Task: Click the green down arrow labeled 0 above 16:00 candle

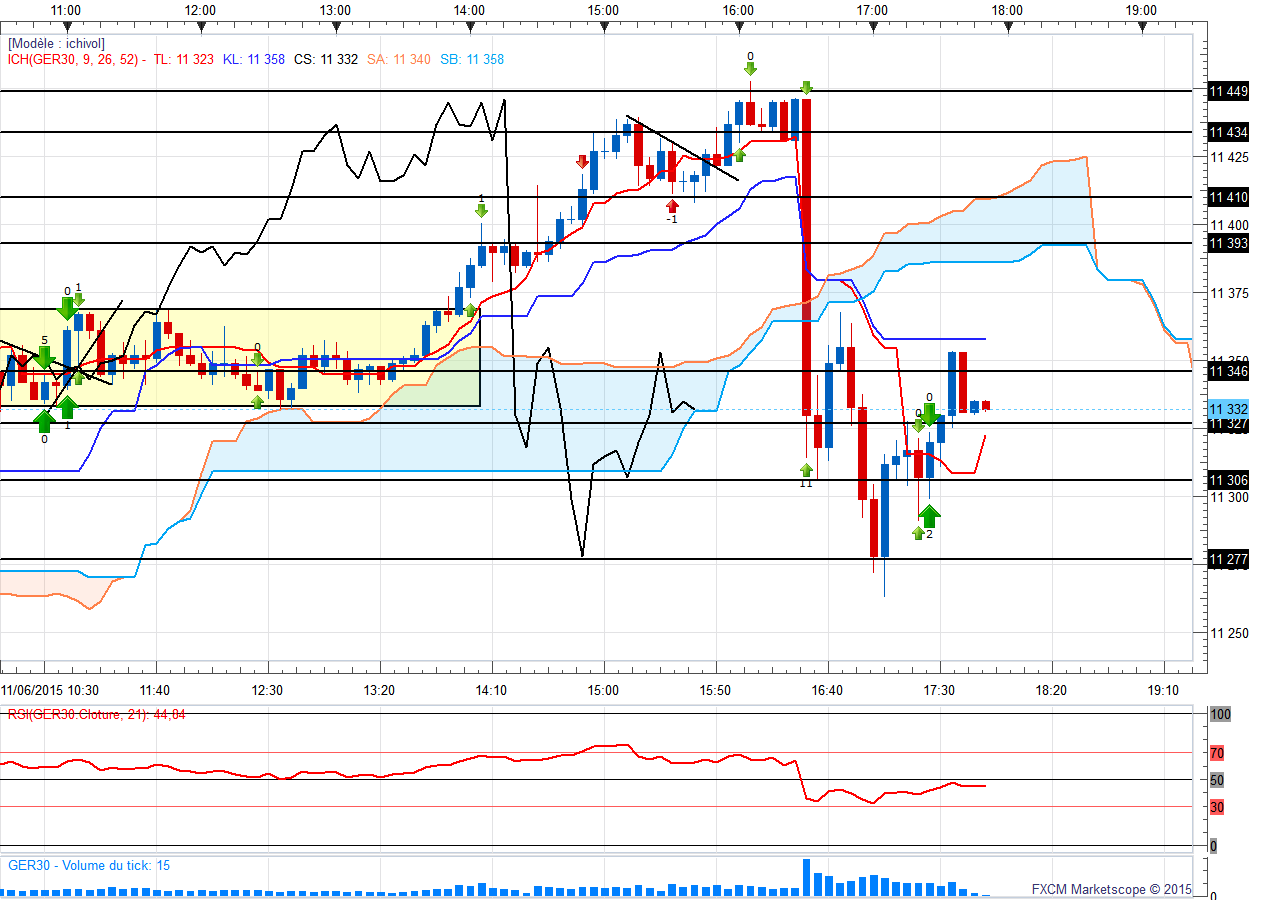Action: click(750, 68)
